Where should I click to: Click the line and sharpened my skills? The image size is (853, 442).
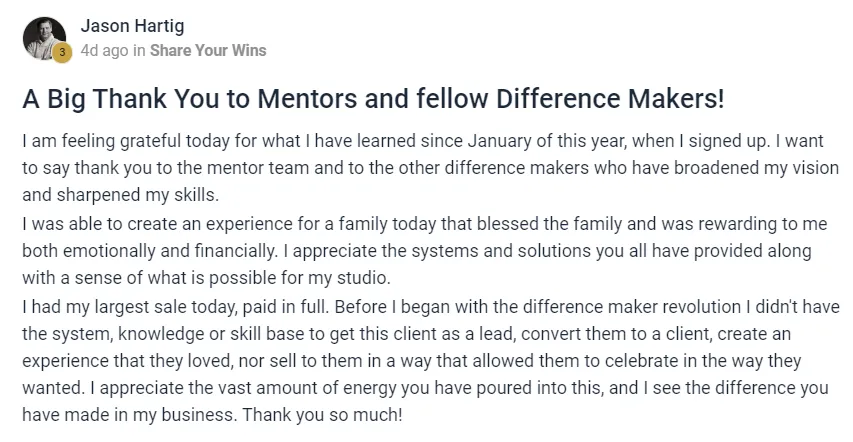click(x=120, y=195)
